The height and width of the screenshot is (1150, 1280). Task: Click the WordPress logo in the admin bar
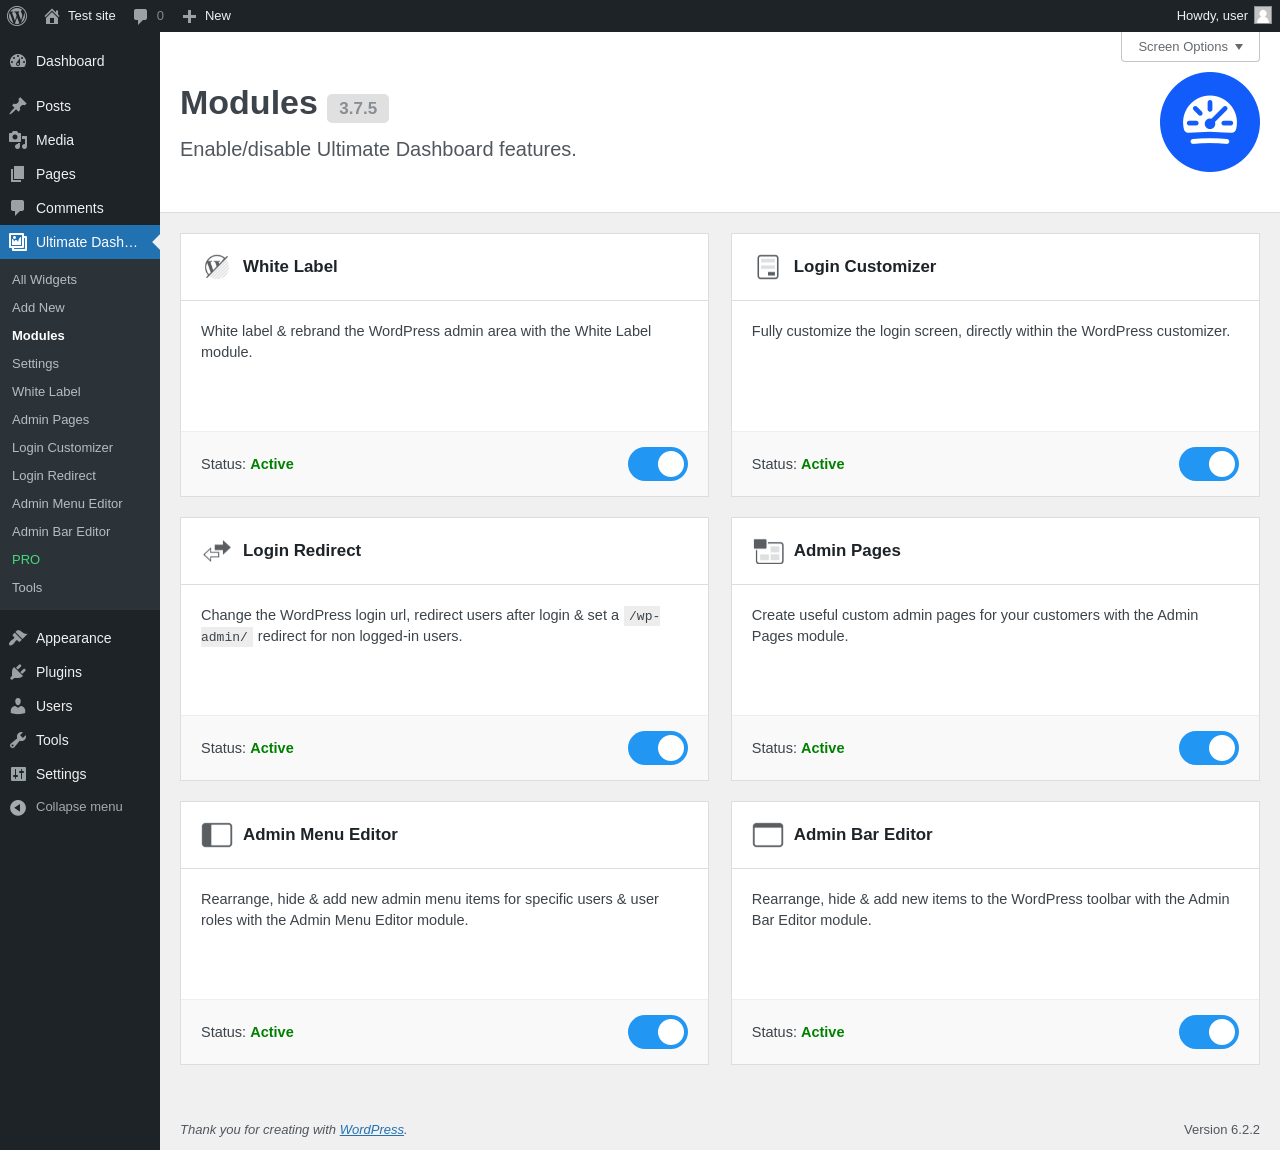click(x=17, y=16)
